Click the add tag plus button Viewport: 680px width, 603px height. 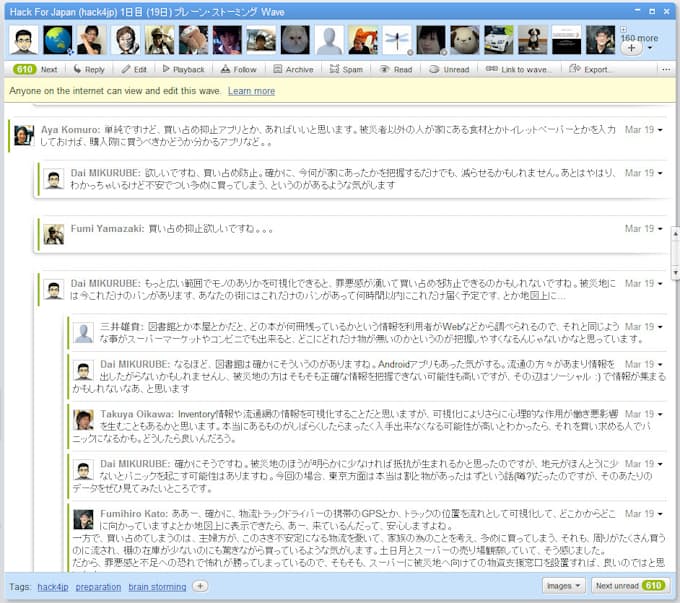click(x=200, y=586)
